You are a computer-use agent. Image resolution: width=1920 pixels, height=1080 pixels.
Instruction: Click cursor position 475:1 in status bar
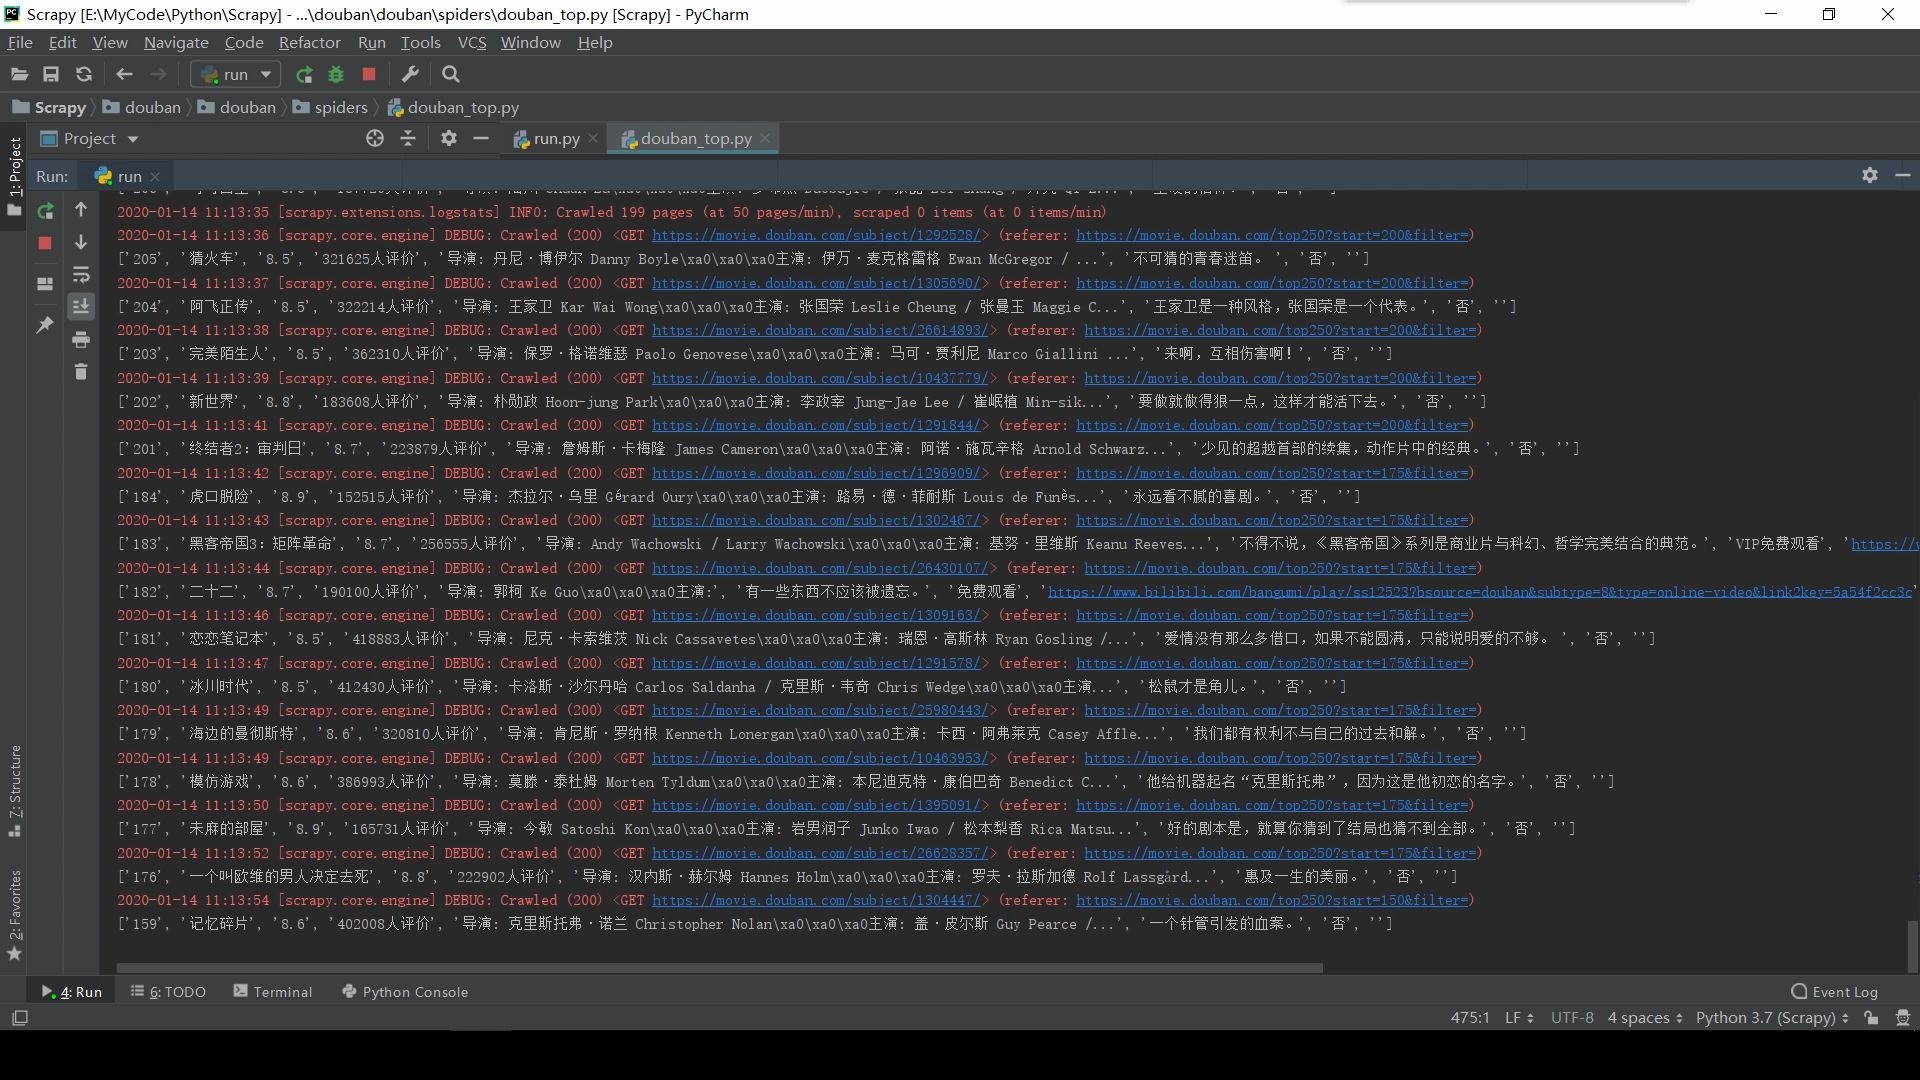click(1469, 1018)
